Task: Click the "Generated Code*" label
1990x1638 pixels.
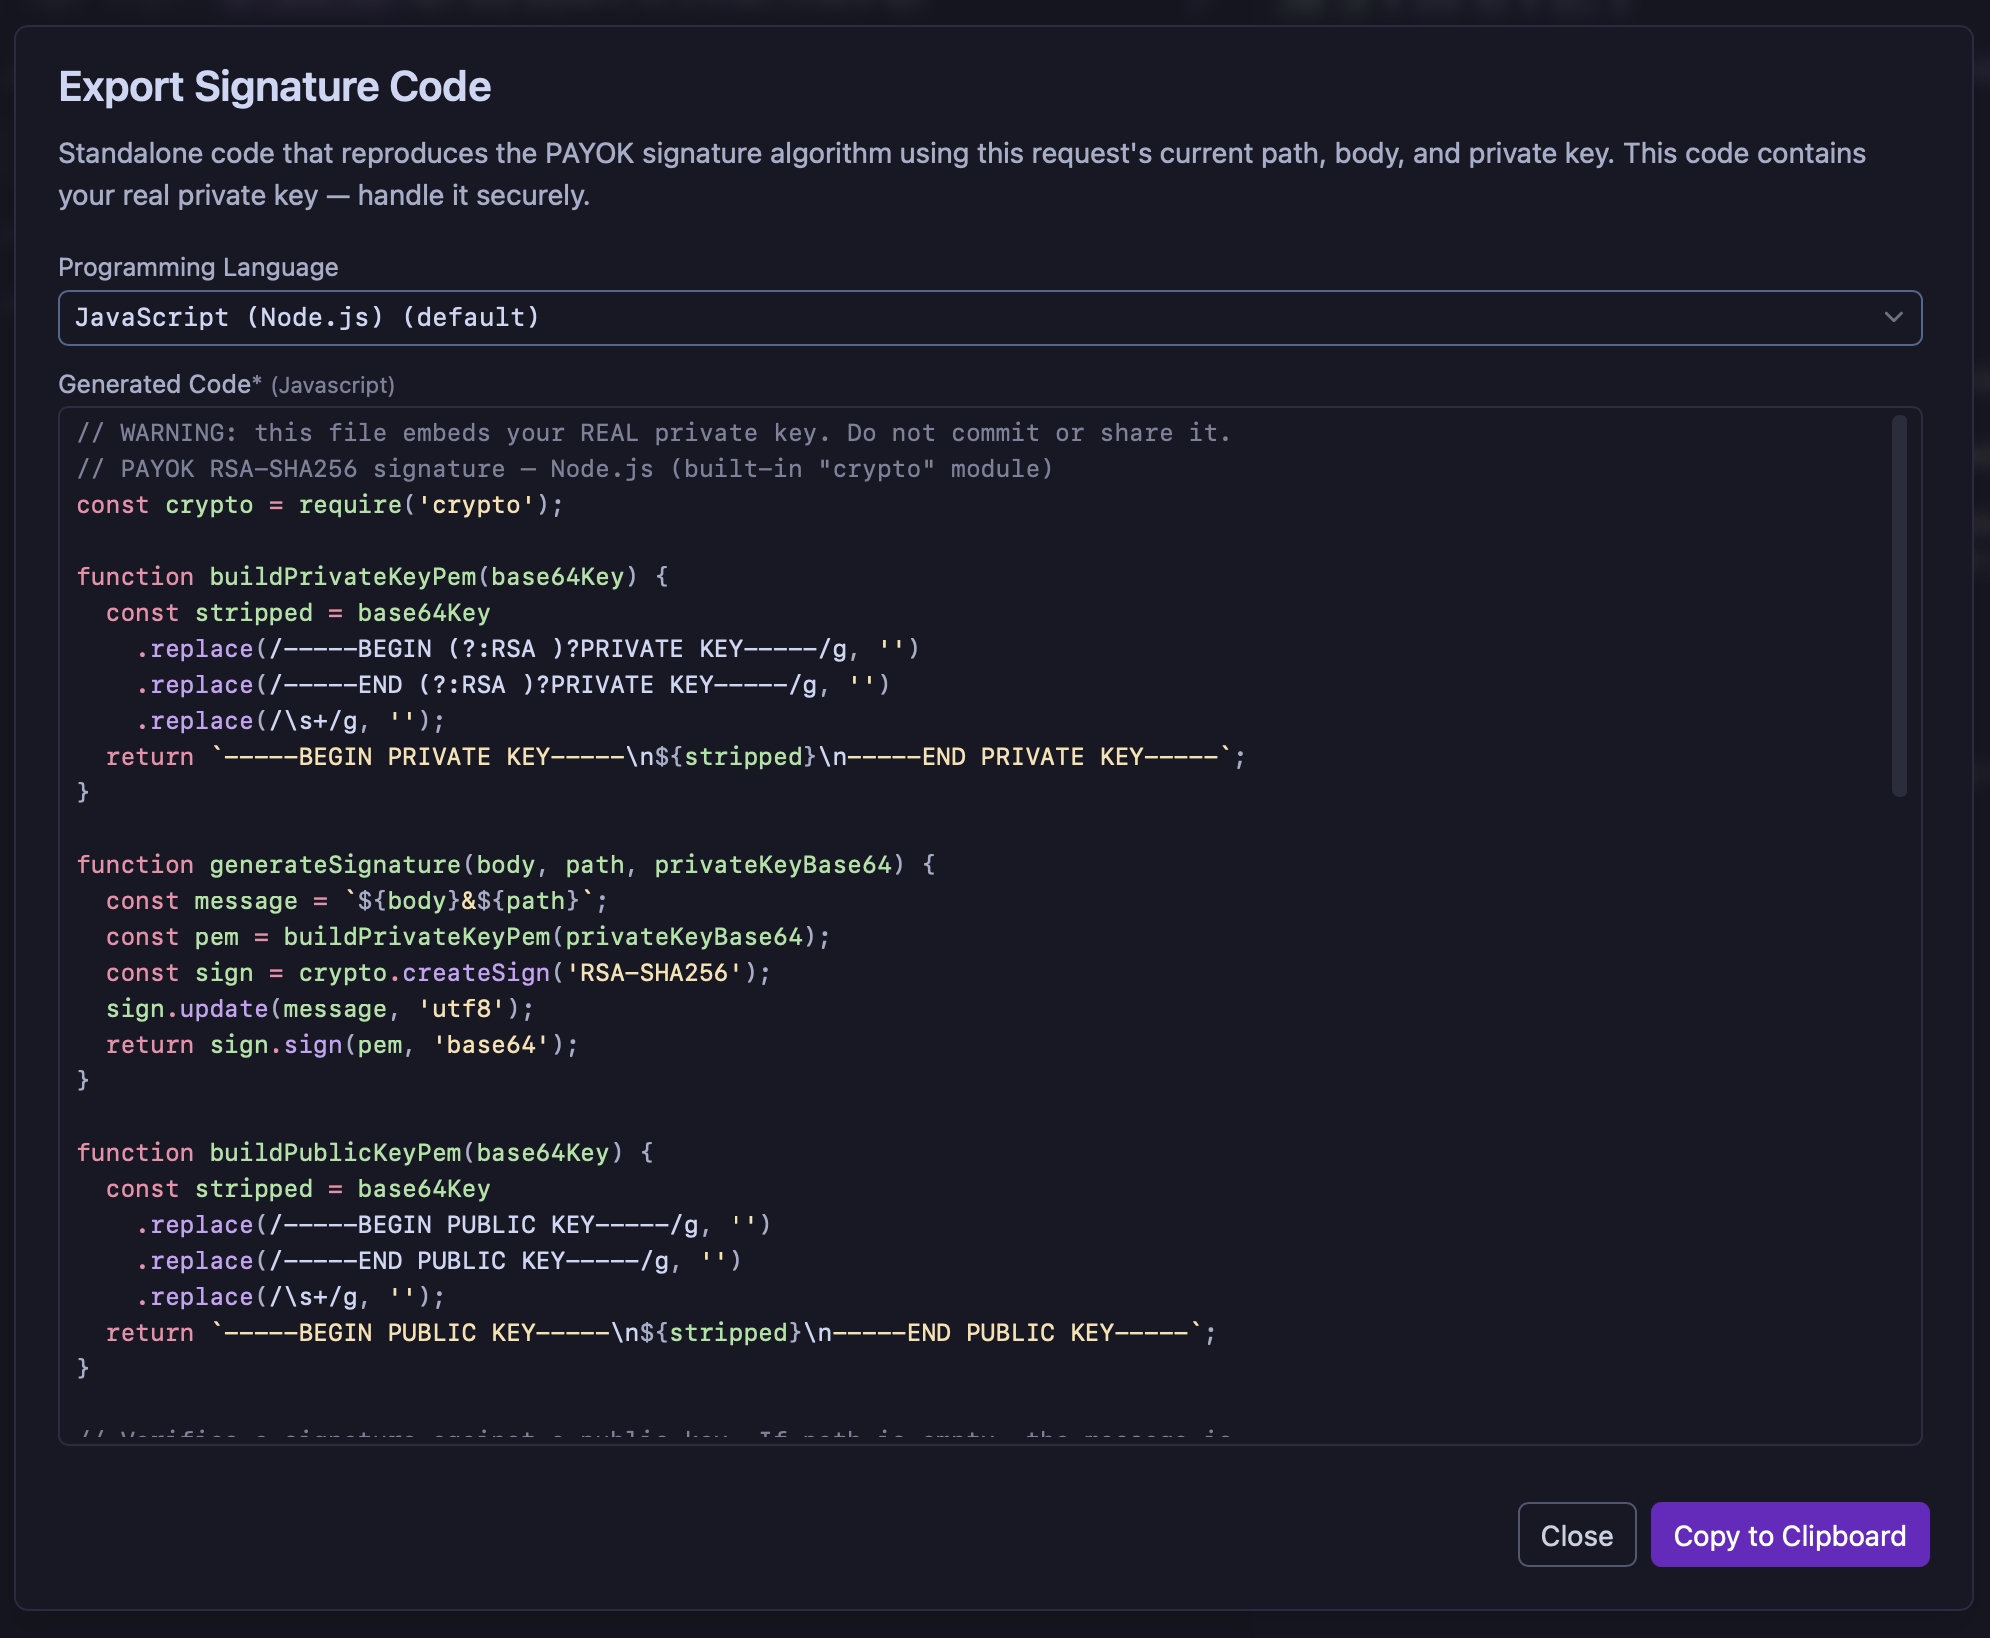Action: click(160, 384)
